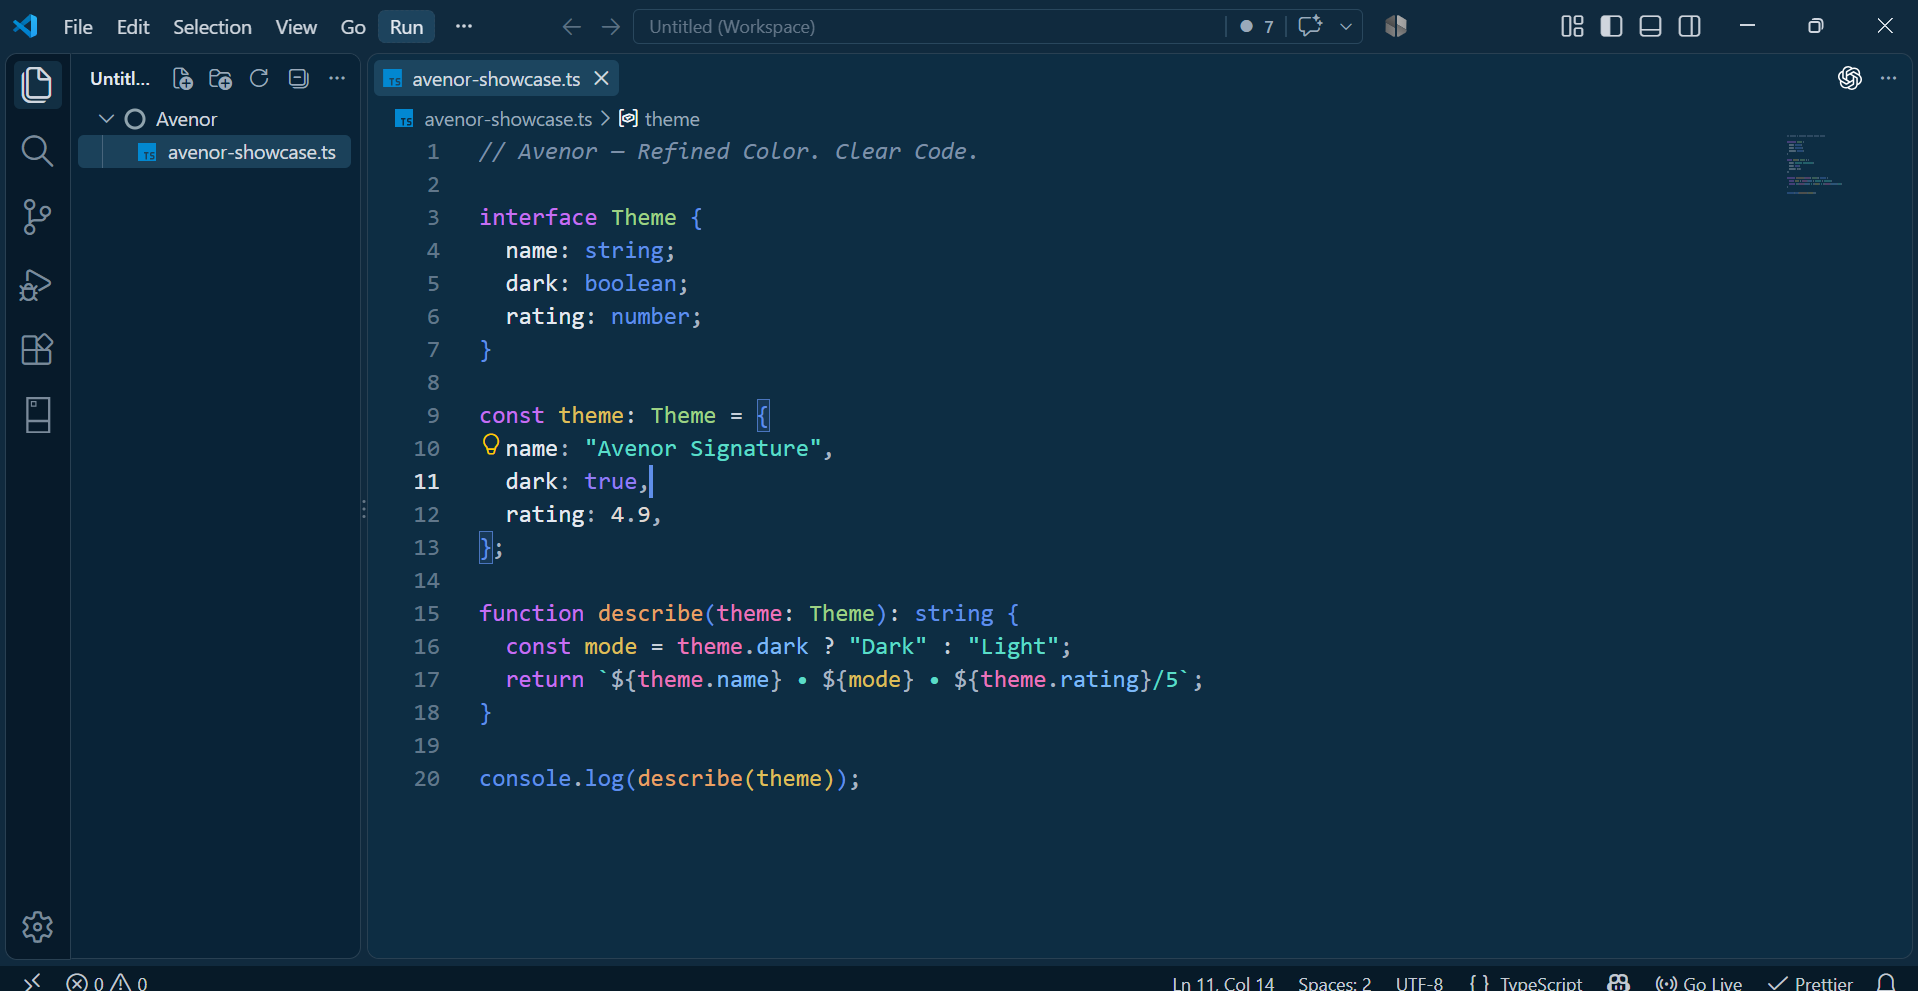Image resolution: width=1918 pixels, height=991 pixels.
Task: Collapse all folders in Explorer
Action: tap(298, 79)
